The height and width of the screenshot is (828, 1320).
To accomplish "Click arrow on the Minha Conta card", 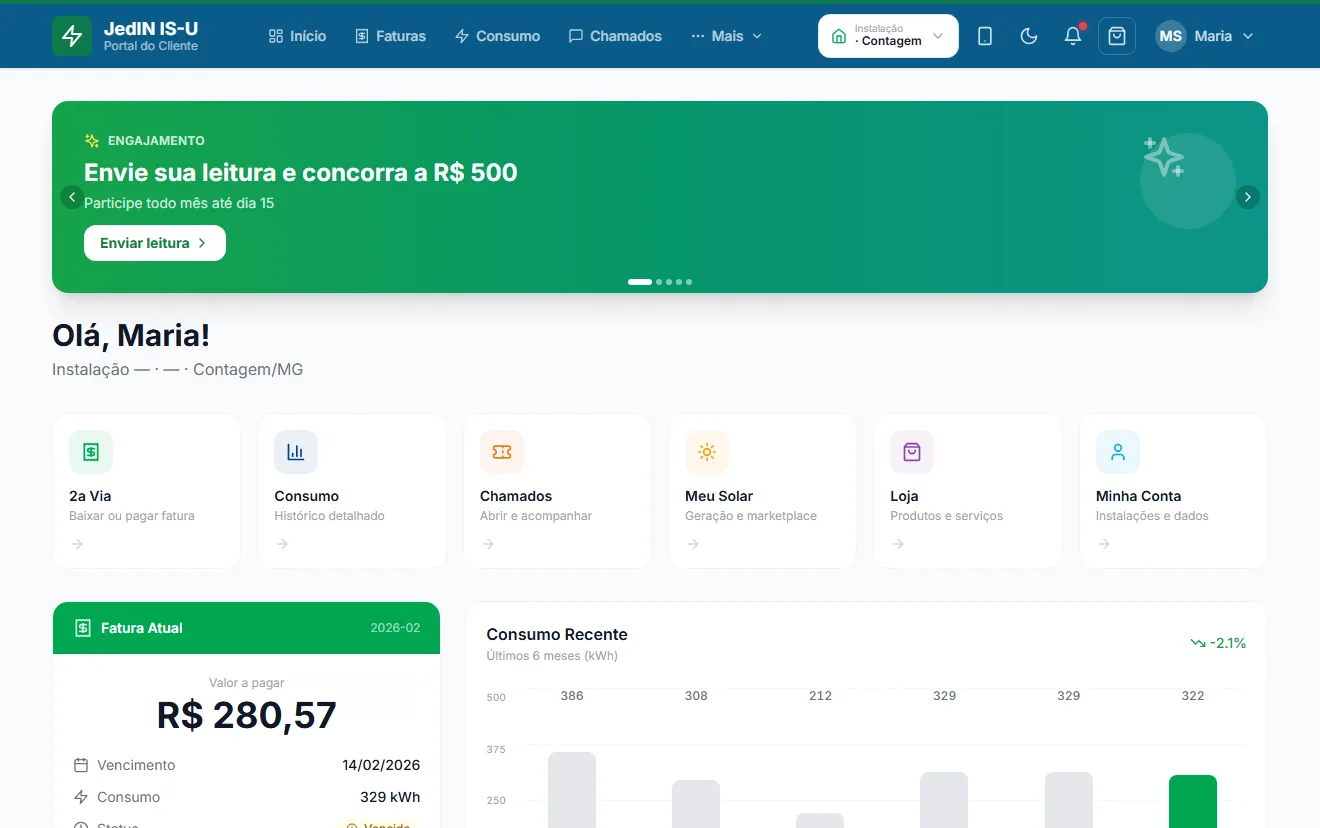I will pyautogui.click(x=1104, y=544).
